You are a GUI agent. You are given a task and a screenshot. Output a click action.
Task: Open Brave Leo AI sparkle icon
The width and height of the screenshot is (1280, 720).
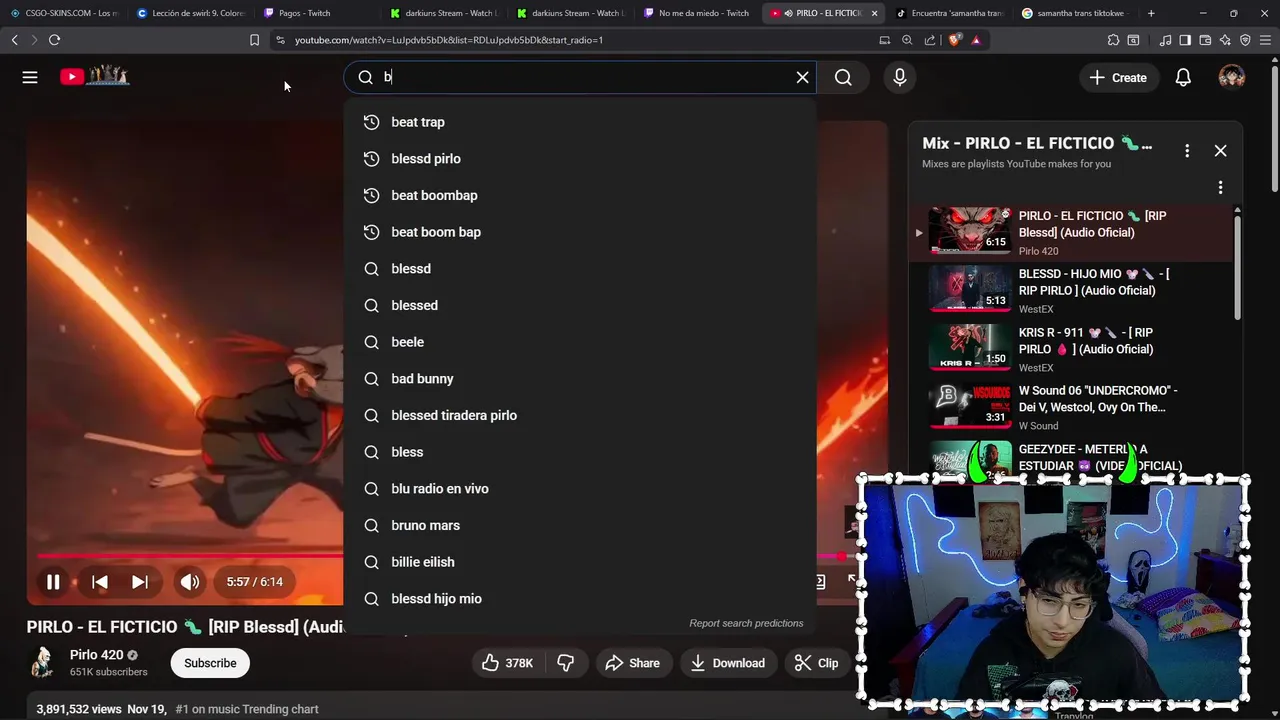[x=1225, y=40]
